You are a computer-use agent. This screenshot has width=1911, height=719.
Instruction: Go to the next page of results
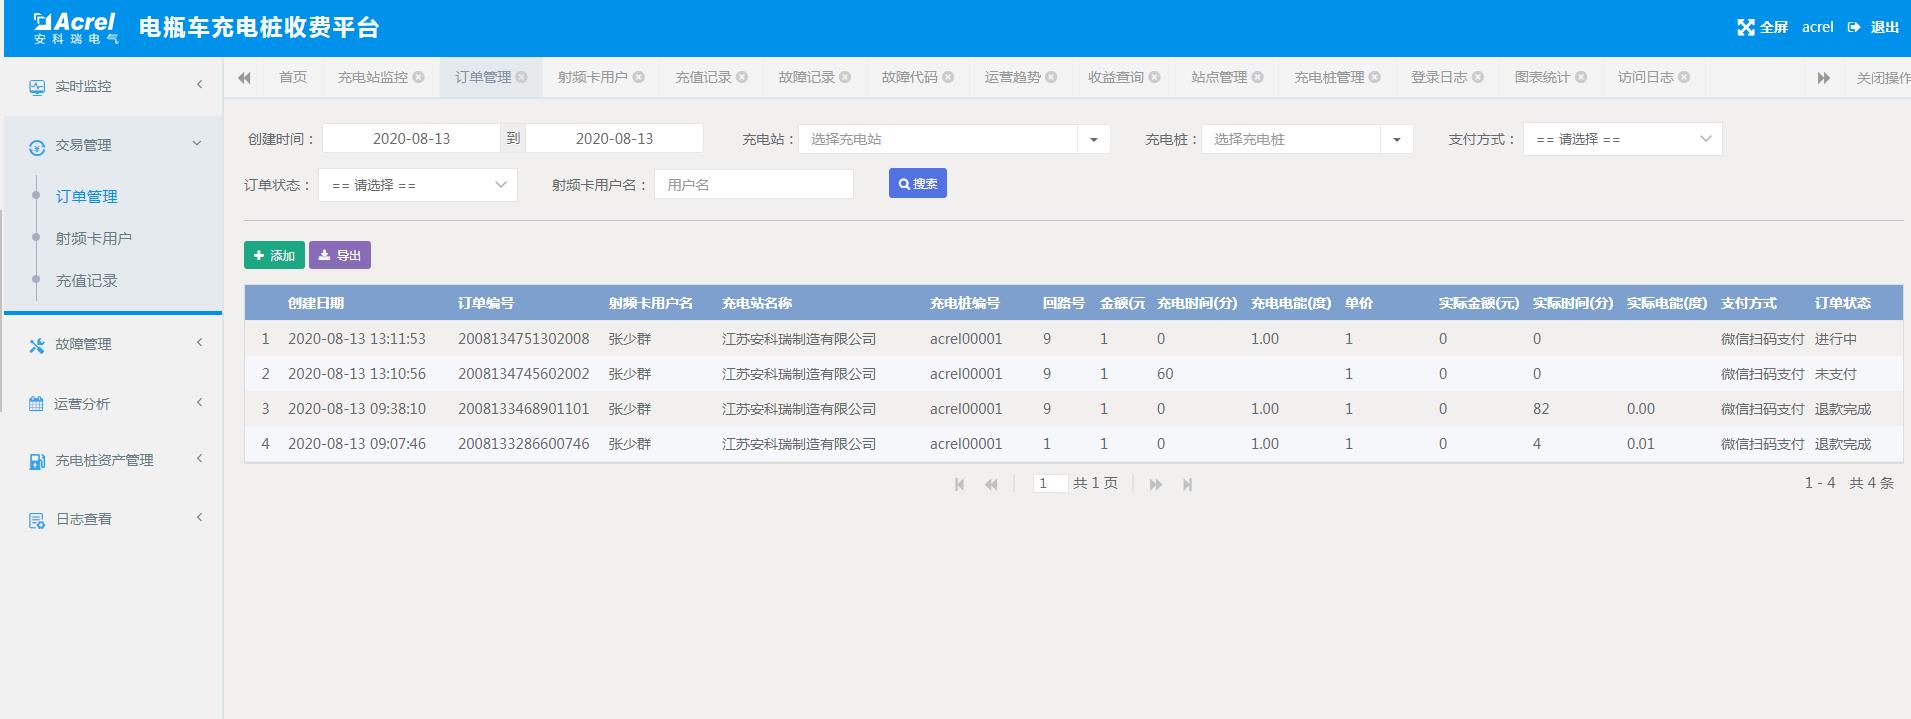1155,484
